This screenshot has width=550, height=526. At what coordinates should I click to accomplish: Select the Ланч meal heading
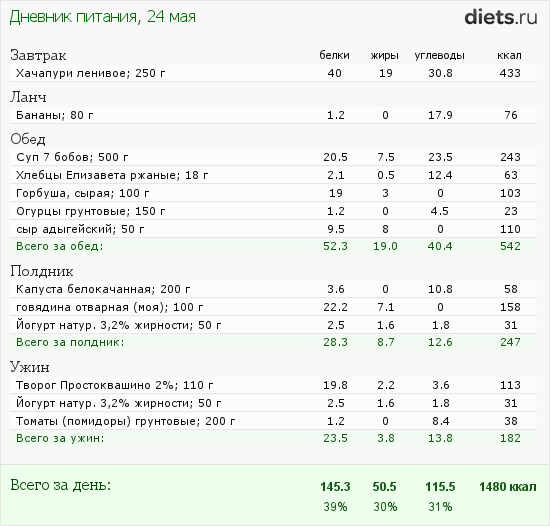28,97
